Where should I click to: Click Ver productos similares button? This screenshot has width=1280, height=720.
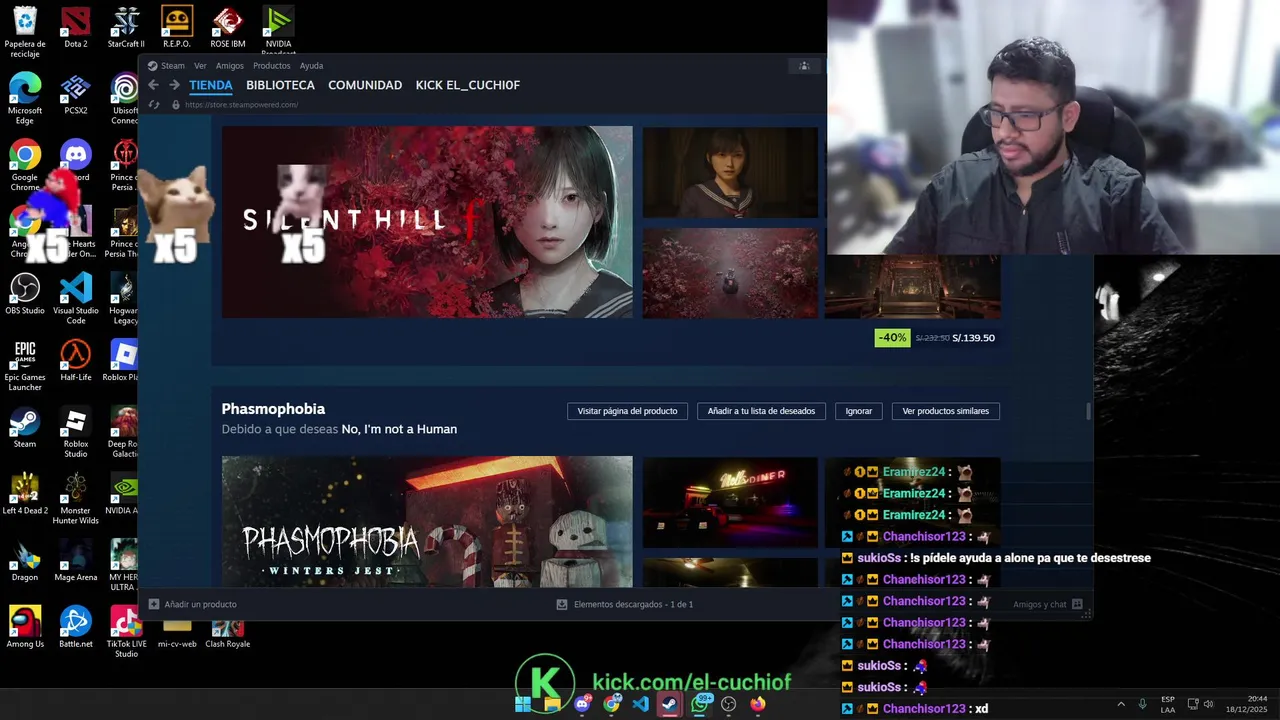pyautogui.click(x=945, y=411)
